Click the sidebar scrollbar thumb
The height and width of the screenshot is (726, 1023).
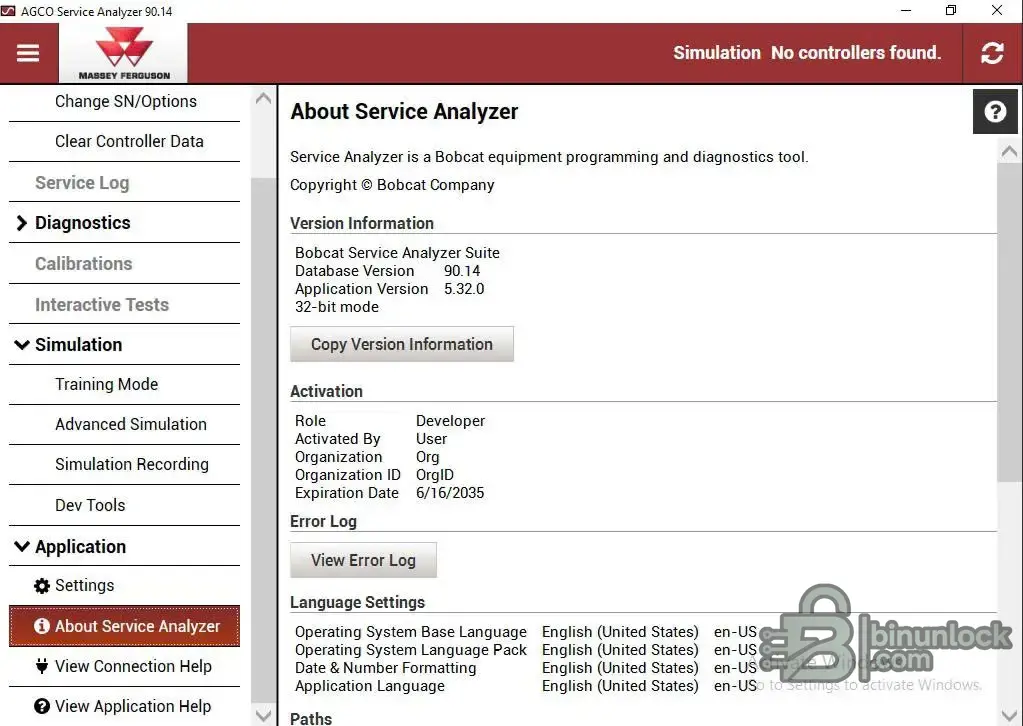pyautogui.click(x=264, y=440)
